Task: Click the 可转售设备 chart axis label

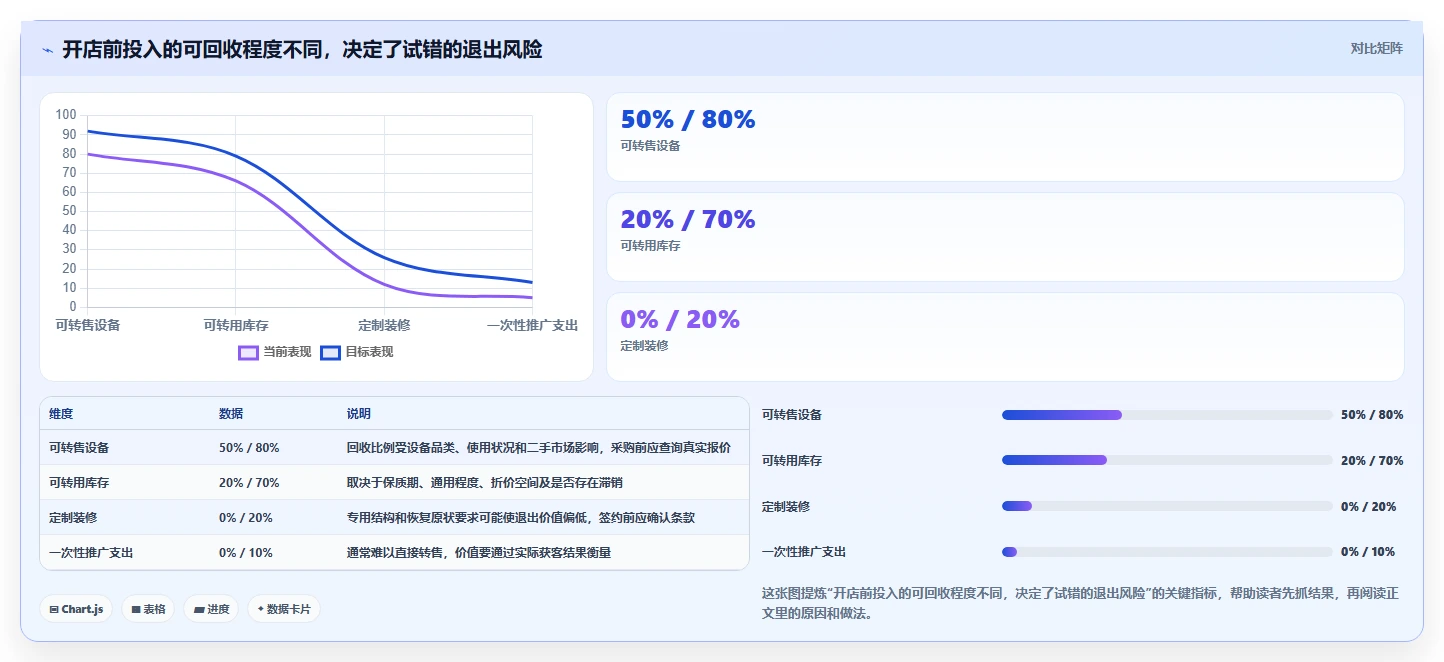Action: 88,325
